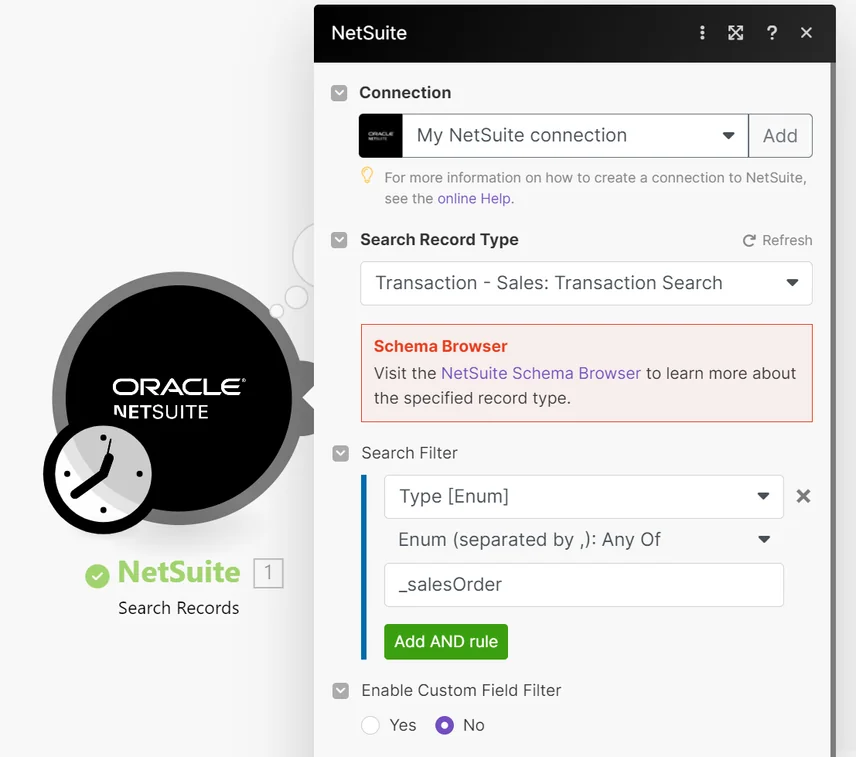Add a new NetSuite connection
856x757 pixels.
pyautogui.click(x=780, y=135)
